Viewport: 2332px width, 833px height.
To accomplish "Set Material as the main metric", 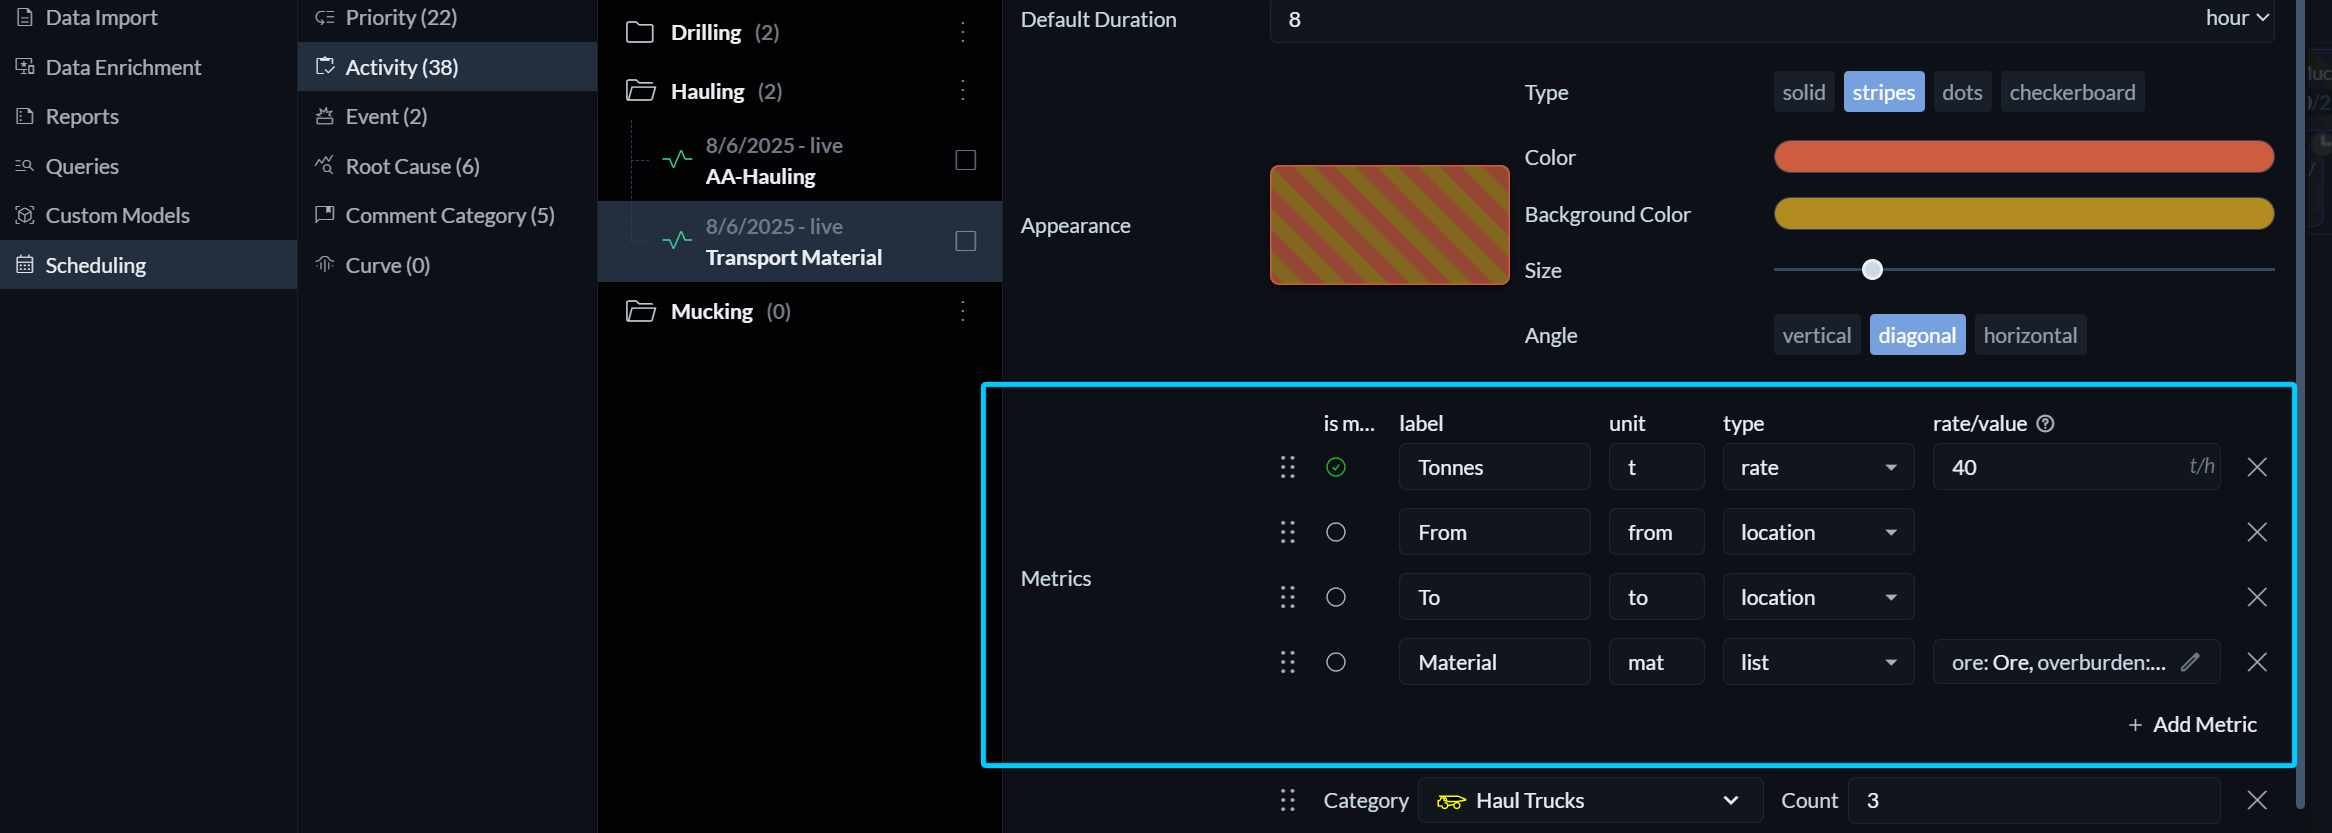I will tap(1336, 662).
